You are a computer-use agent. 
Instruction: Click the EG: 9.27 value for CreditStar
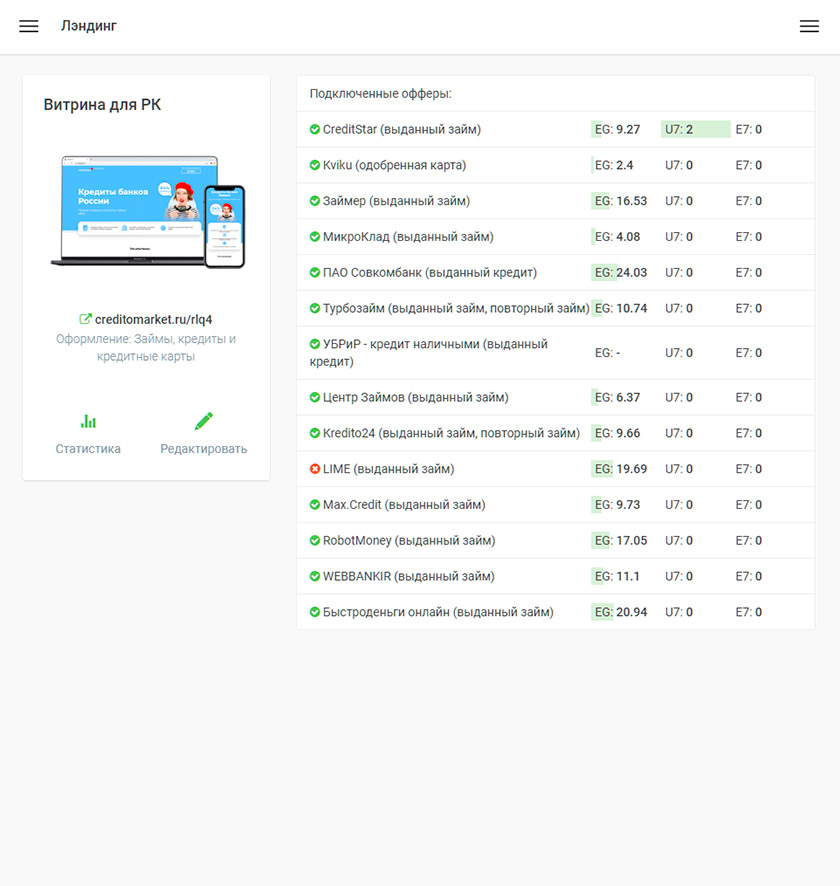pyautogui.click(x=617, y=129)
